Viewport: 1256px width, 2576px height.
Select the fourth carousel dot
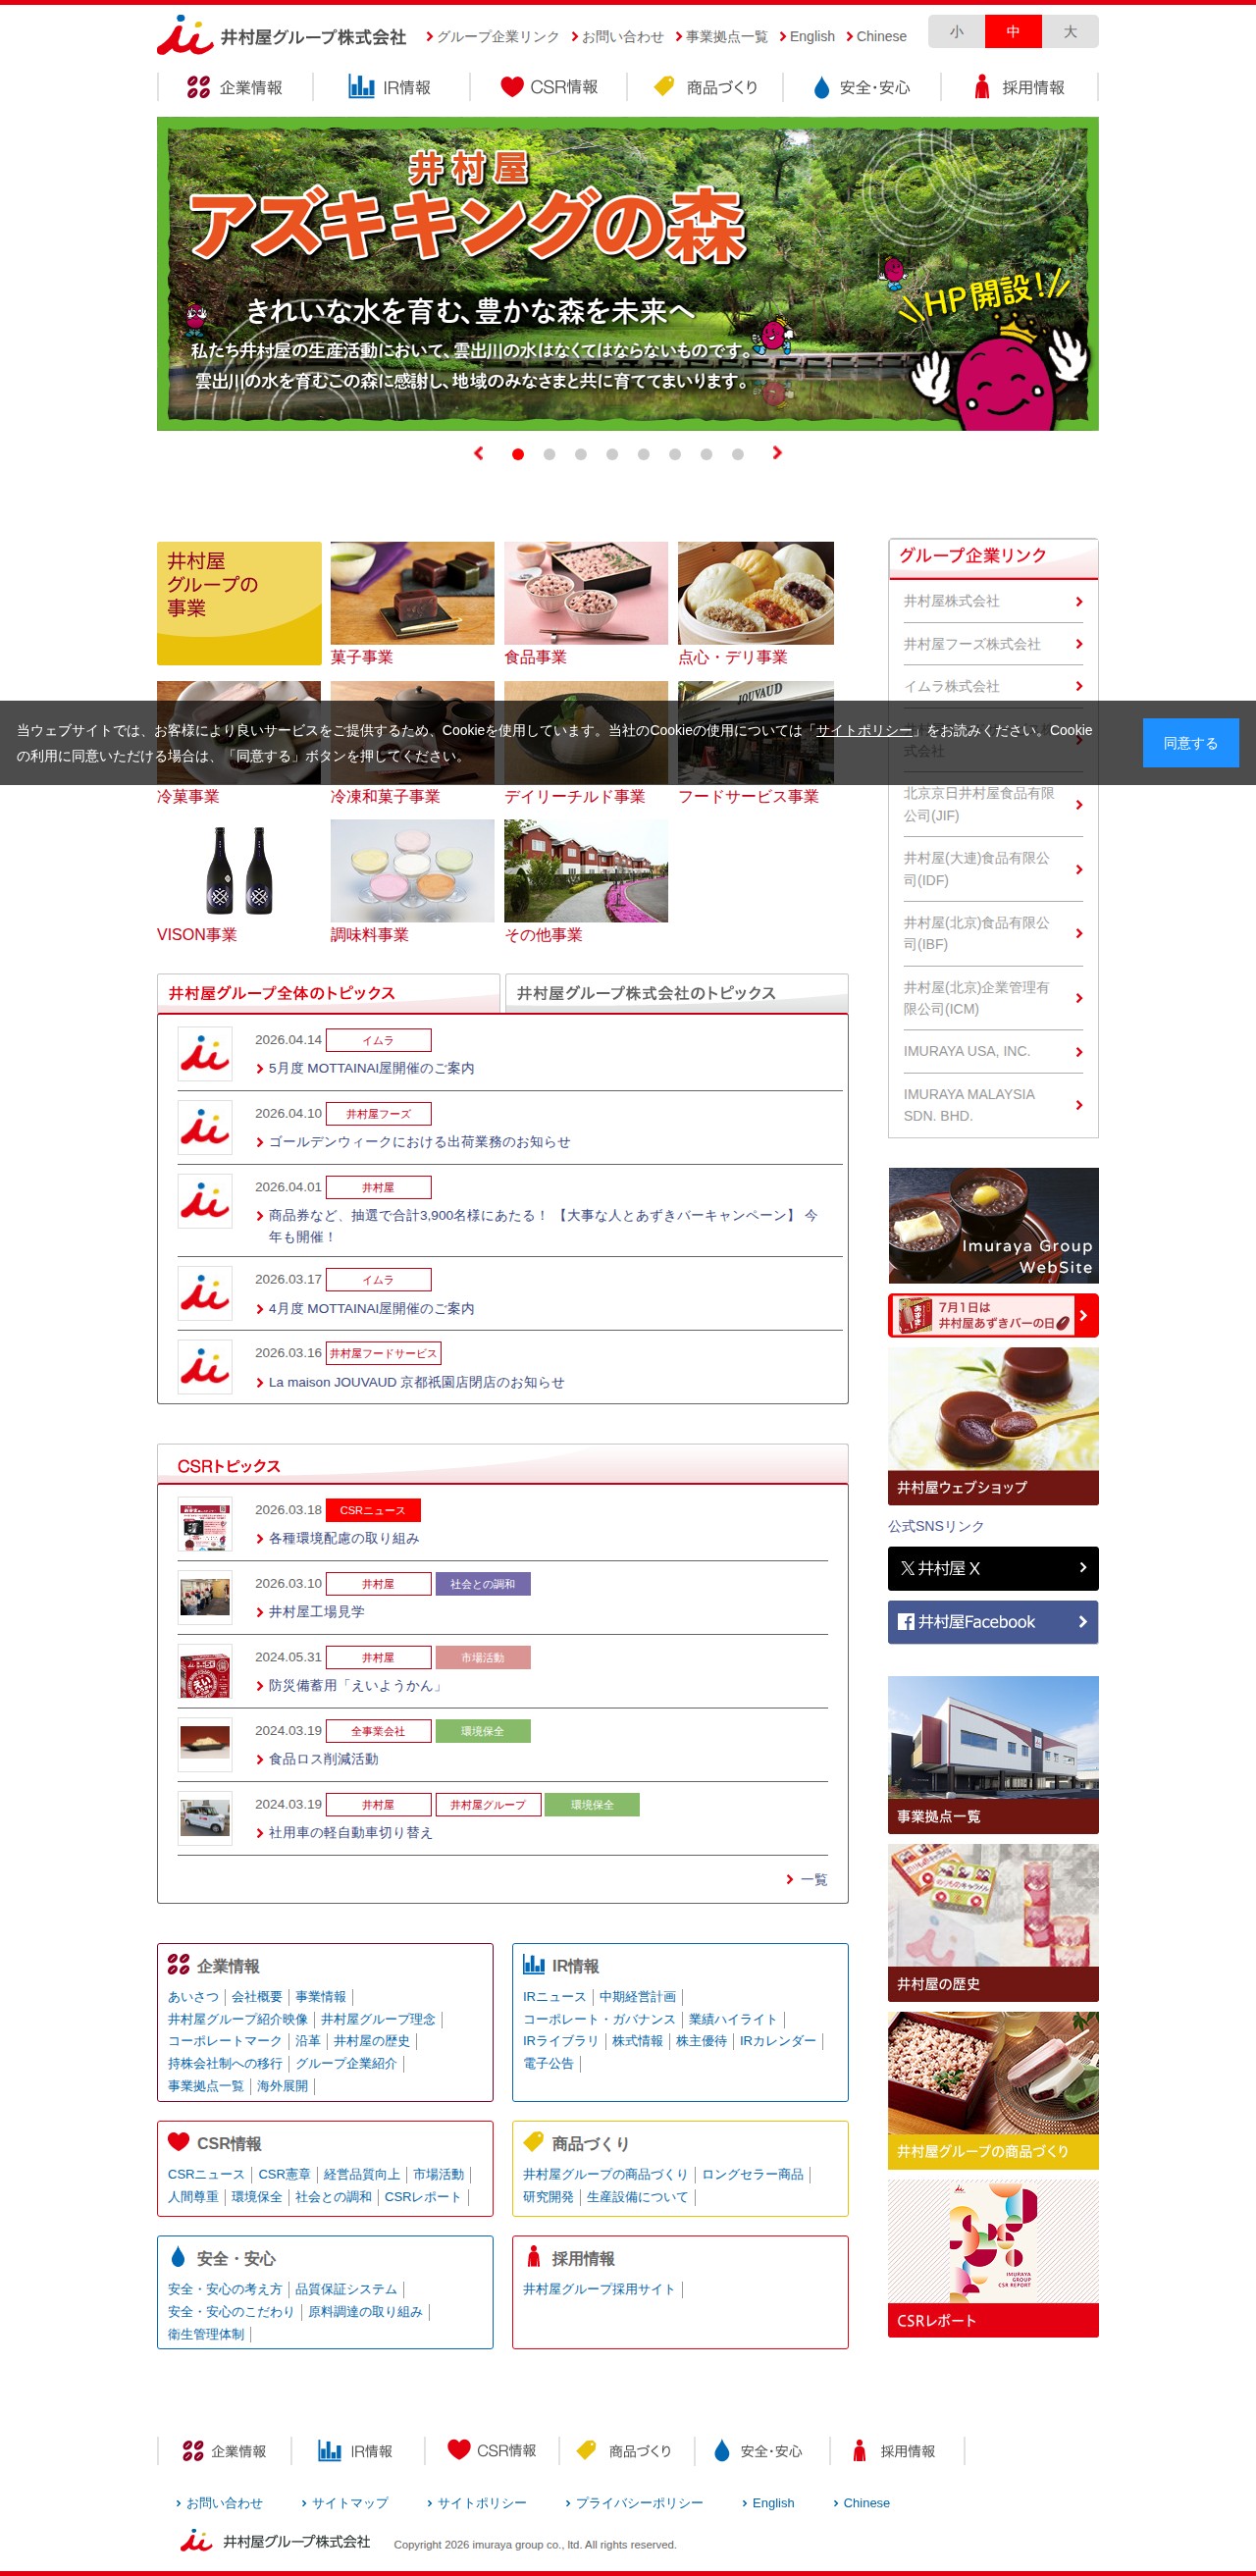click(x=612, y=454)
